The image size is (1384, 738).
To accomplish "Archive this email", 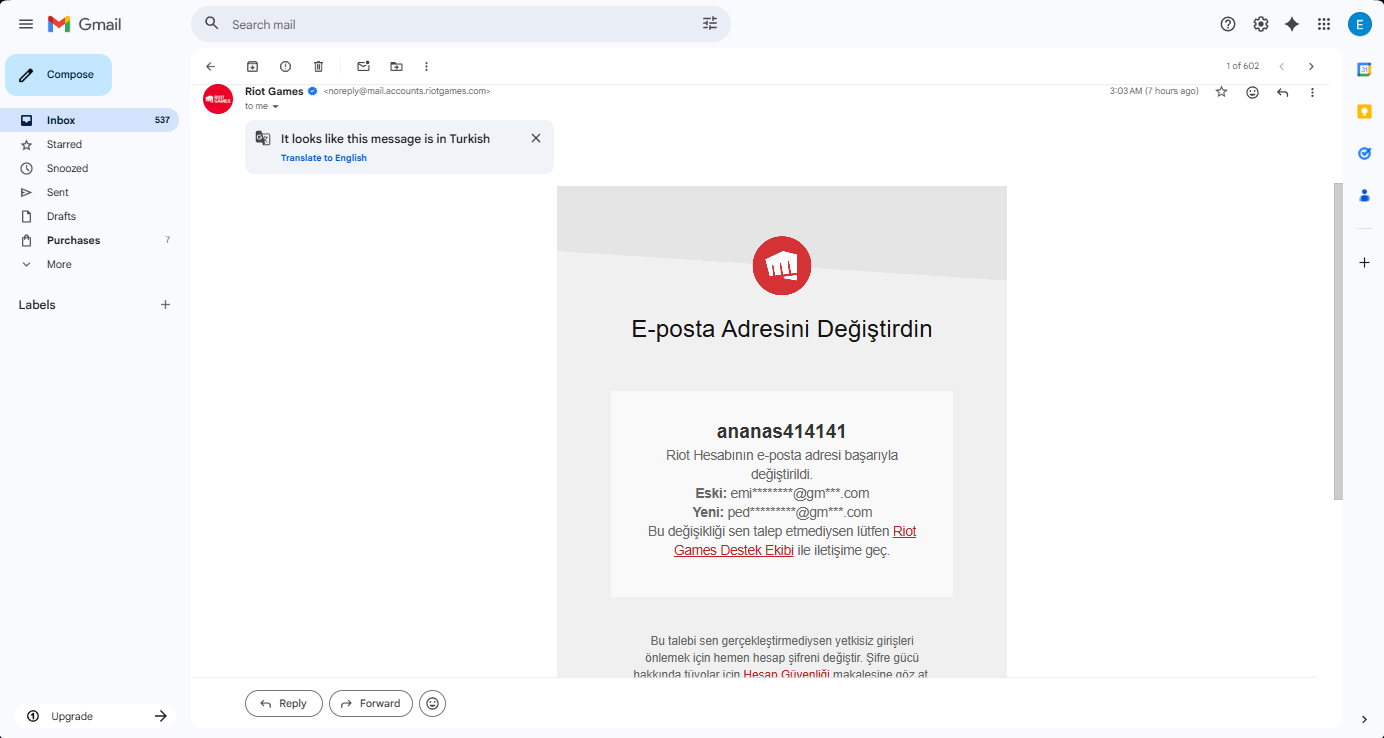I will click(x=253, y=66).
